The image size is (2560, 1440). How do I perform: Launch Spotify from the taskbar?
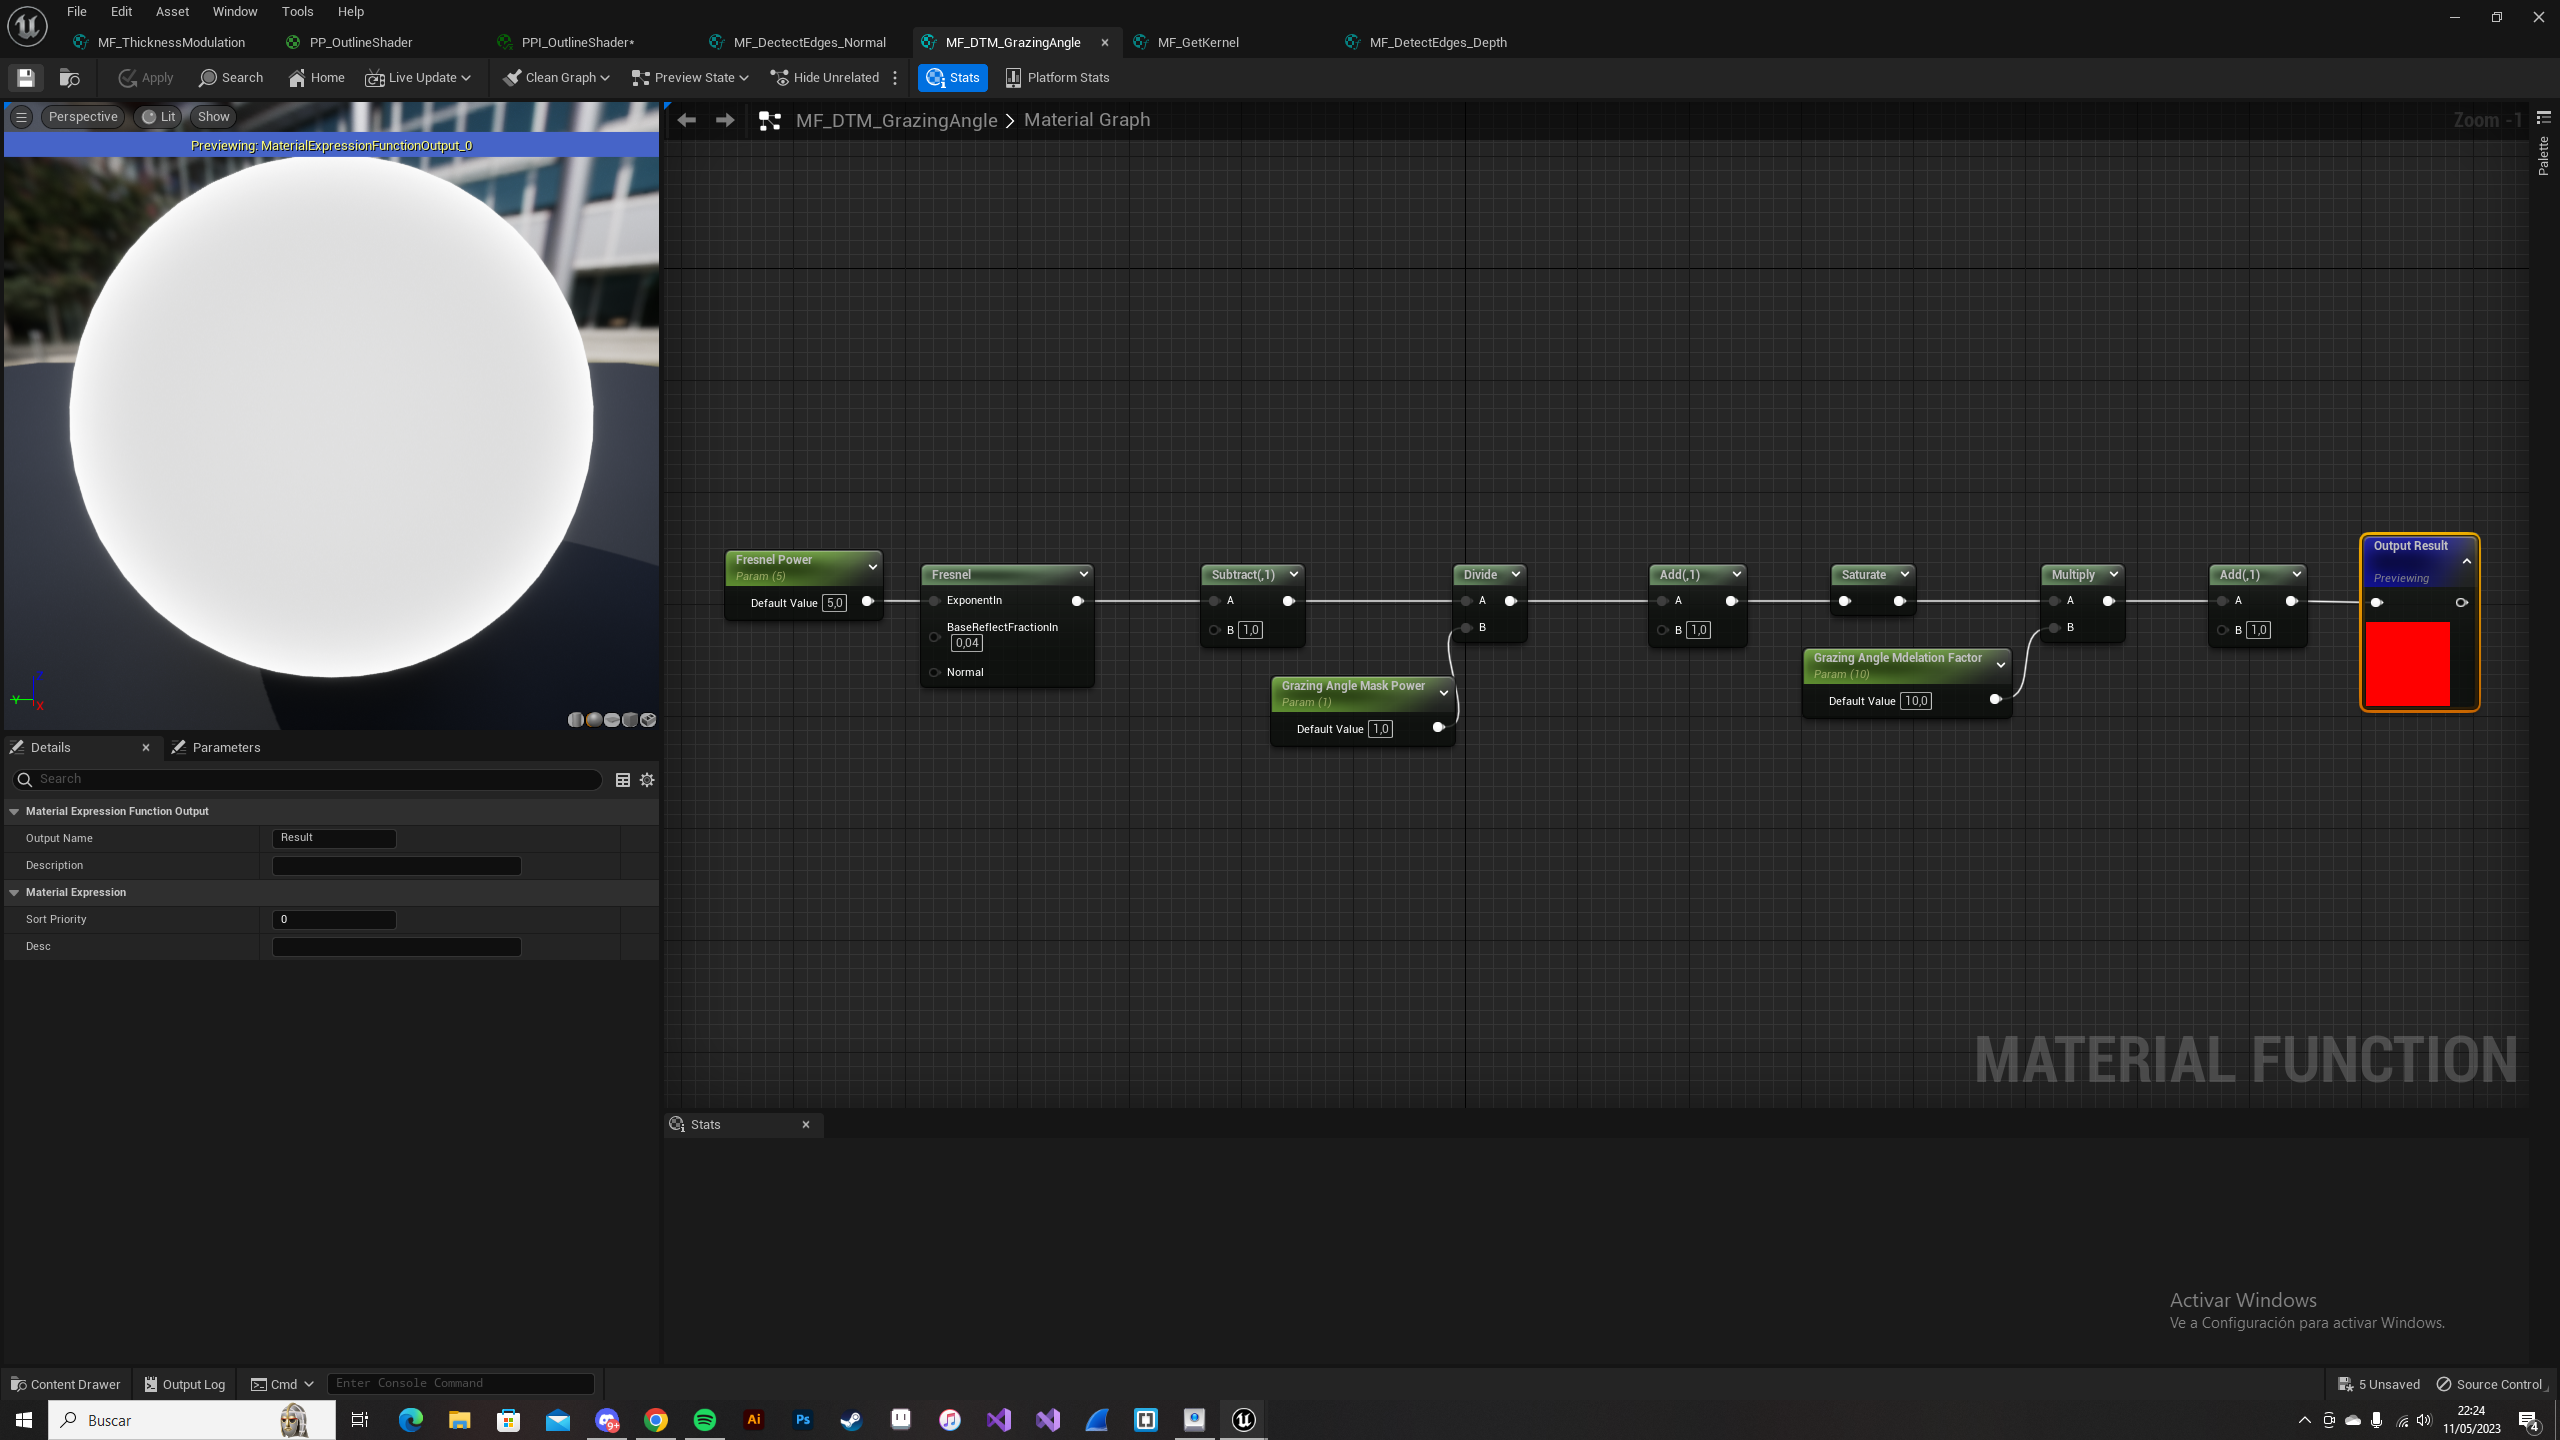[x=705, y=1420]
